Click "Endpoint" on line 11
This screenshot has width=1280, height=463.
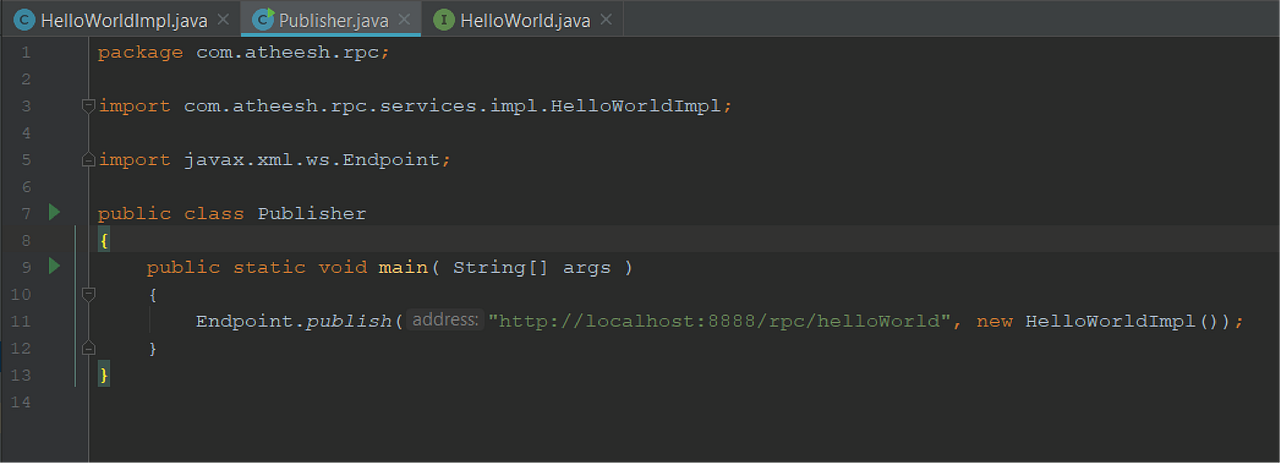tap(244, 321)
